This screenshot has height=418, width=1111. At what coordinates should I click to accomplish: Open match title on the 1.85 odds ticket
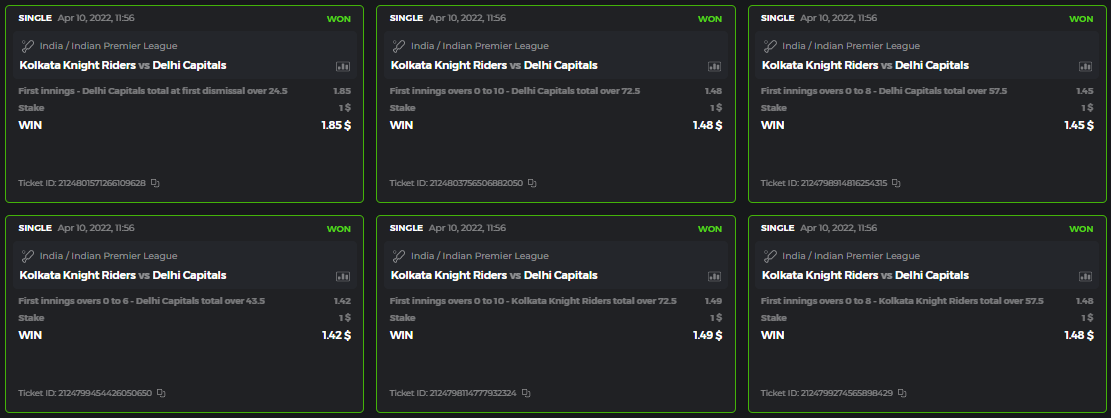coord(122,66)
